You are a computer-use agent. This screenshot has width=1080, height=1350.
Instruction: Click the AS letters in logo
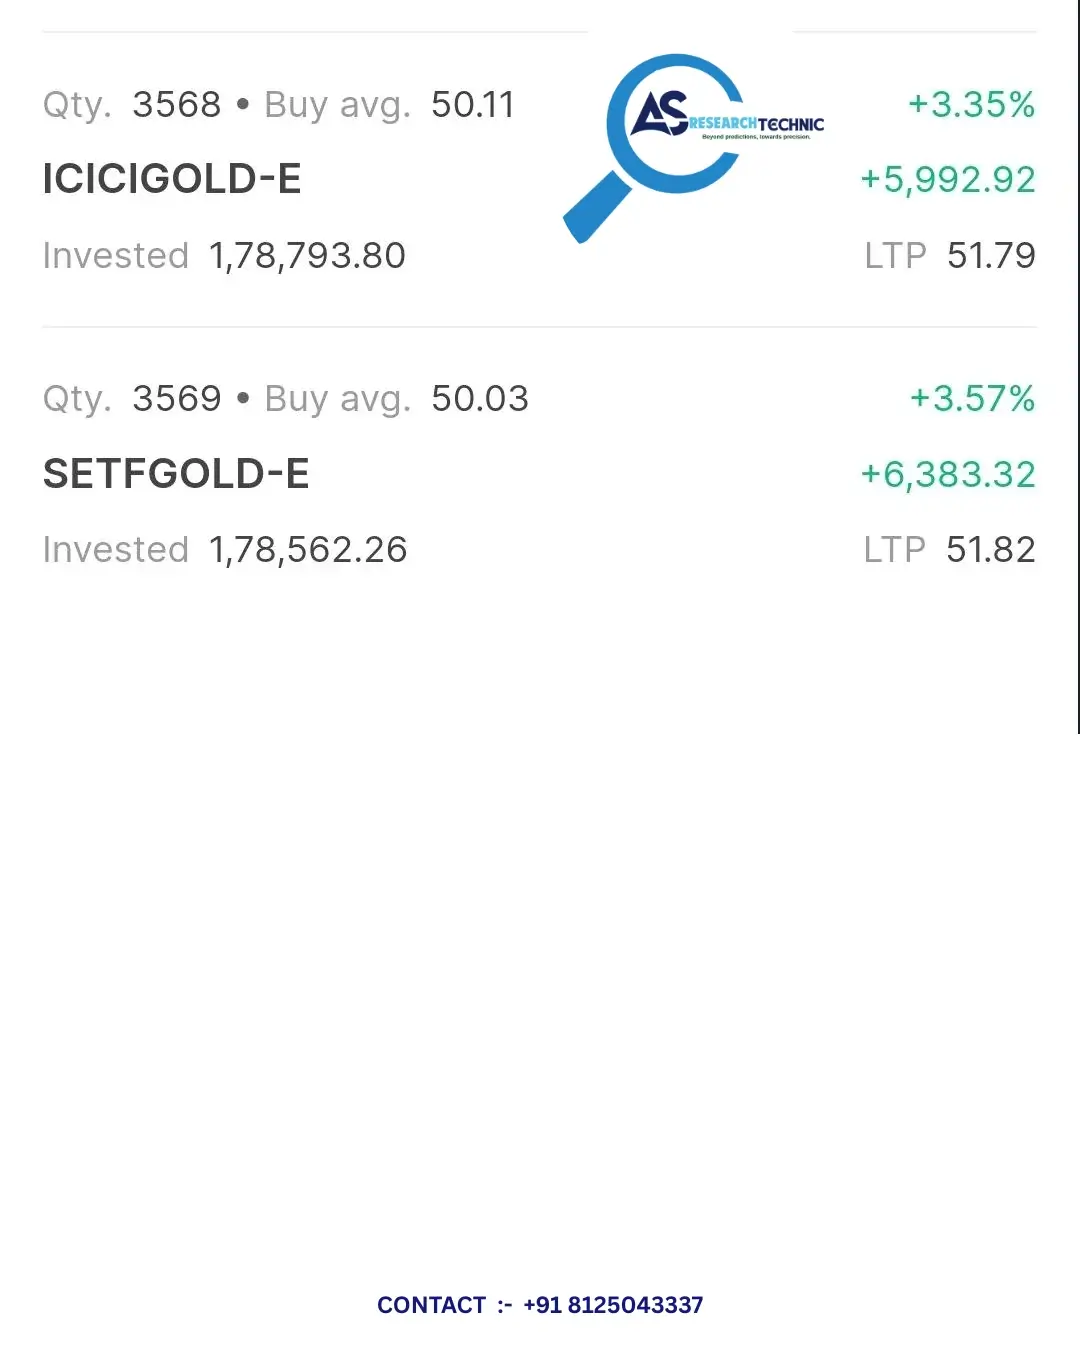click(x=659, y=113)
